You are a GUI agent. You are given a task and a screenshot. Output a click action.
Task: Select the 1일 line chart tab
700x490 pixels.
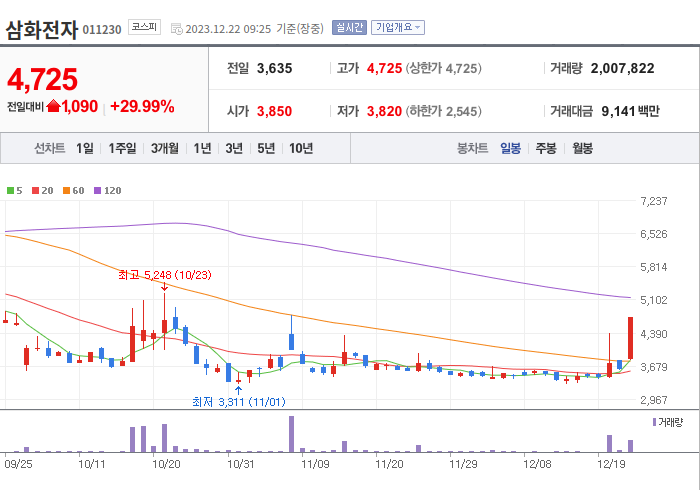tap(85, 148)
